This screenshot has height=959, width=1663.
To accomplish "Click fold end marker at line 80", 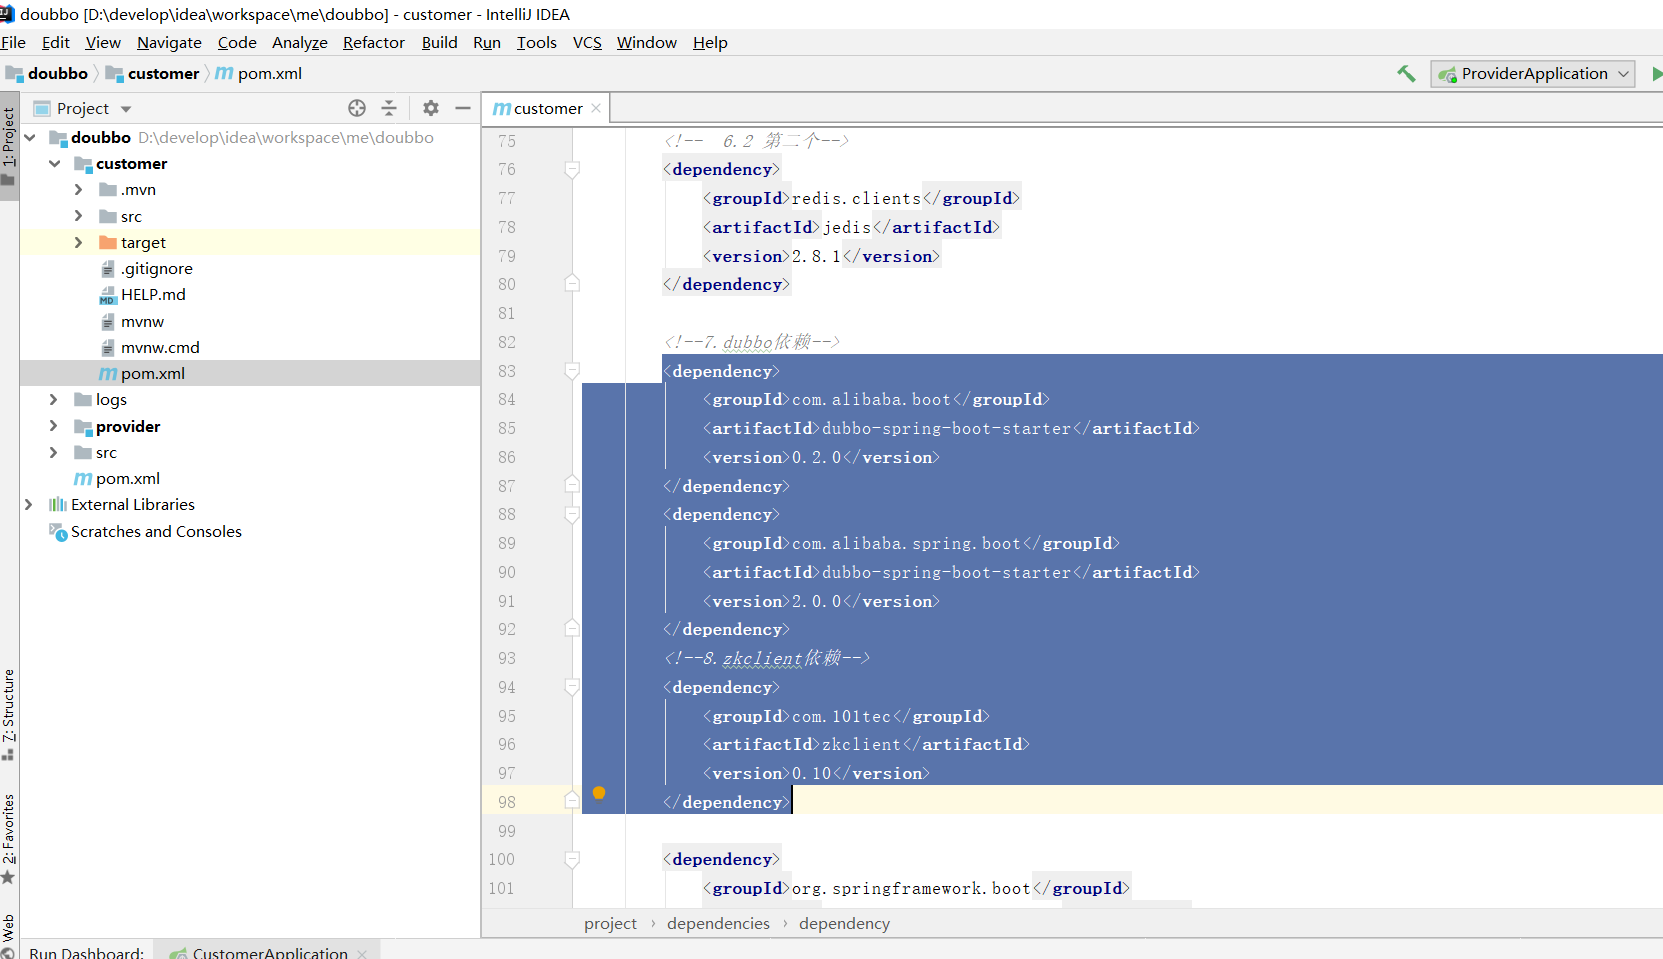I will point(572,284).
